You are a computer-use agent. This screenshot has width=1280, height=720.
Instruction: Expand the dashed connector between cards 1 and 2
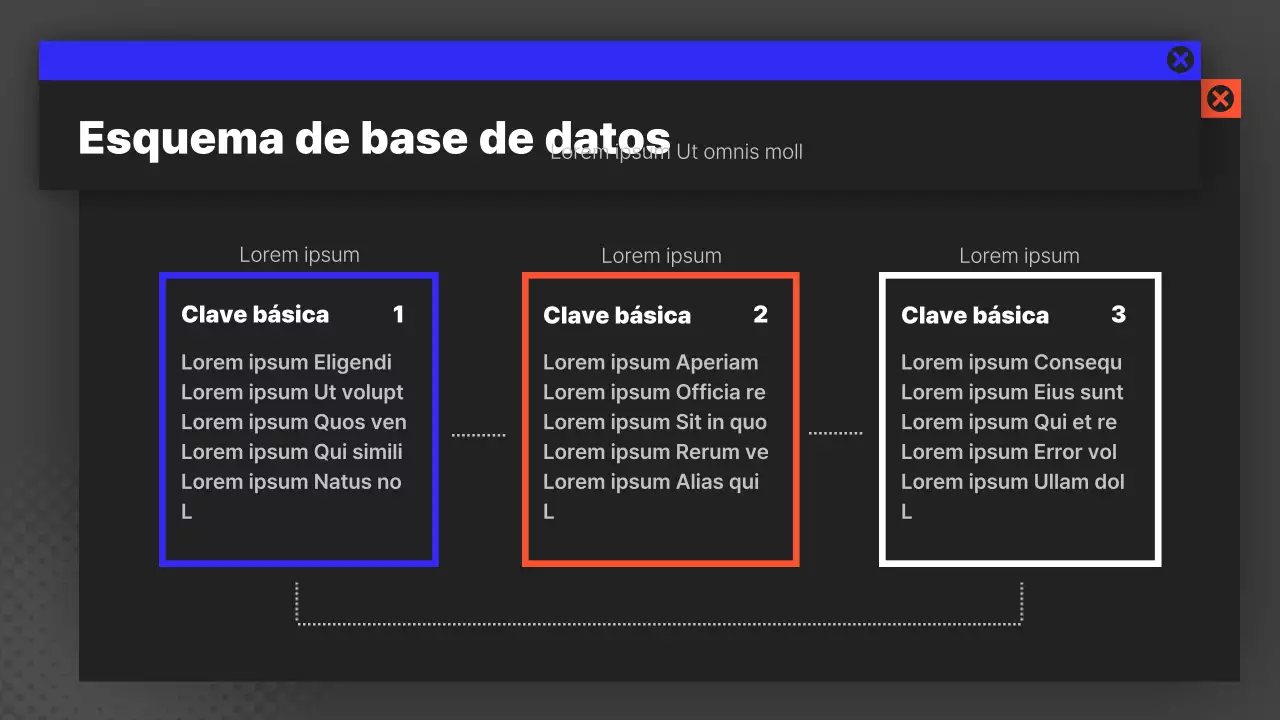479,432
